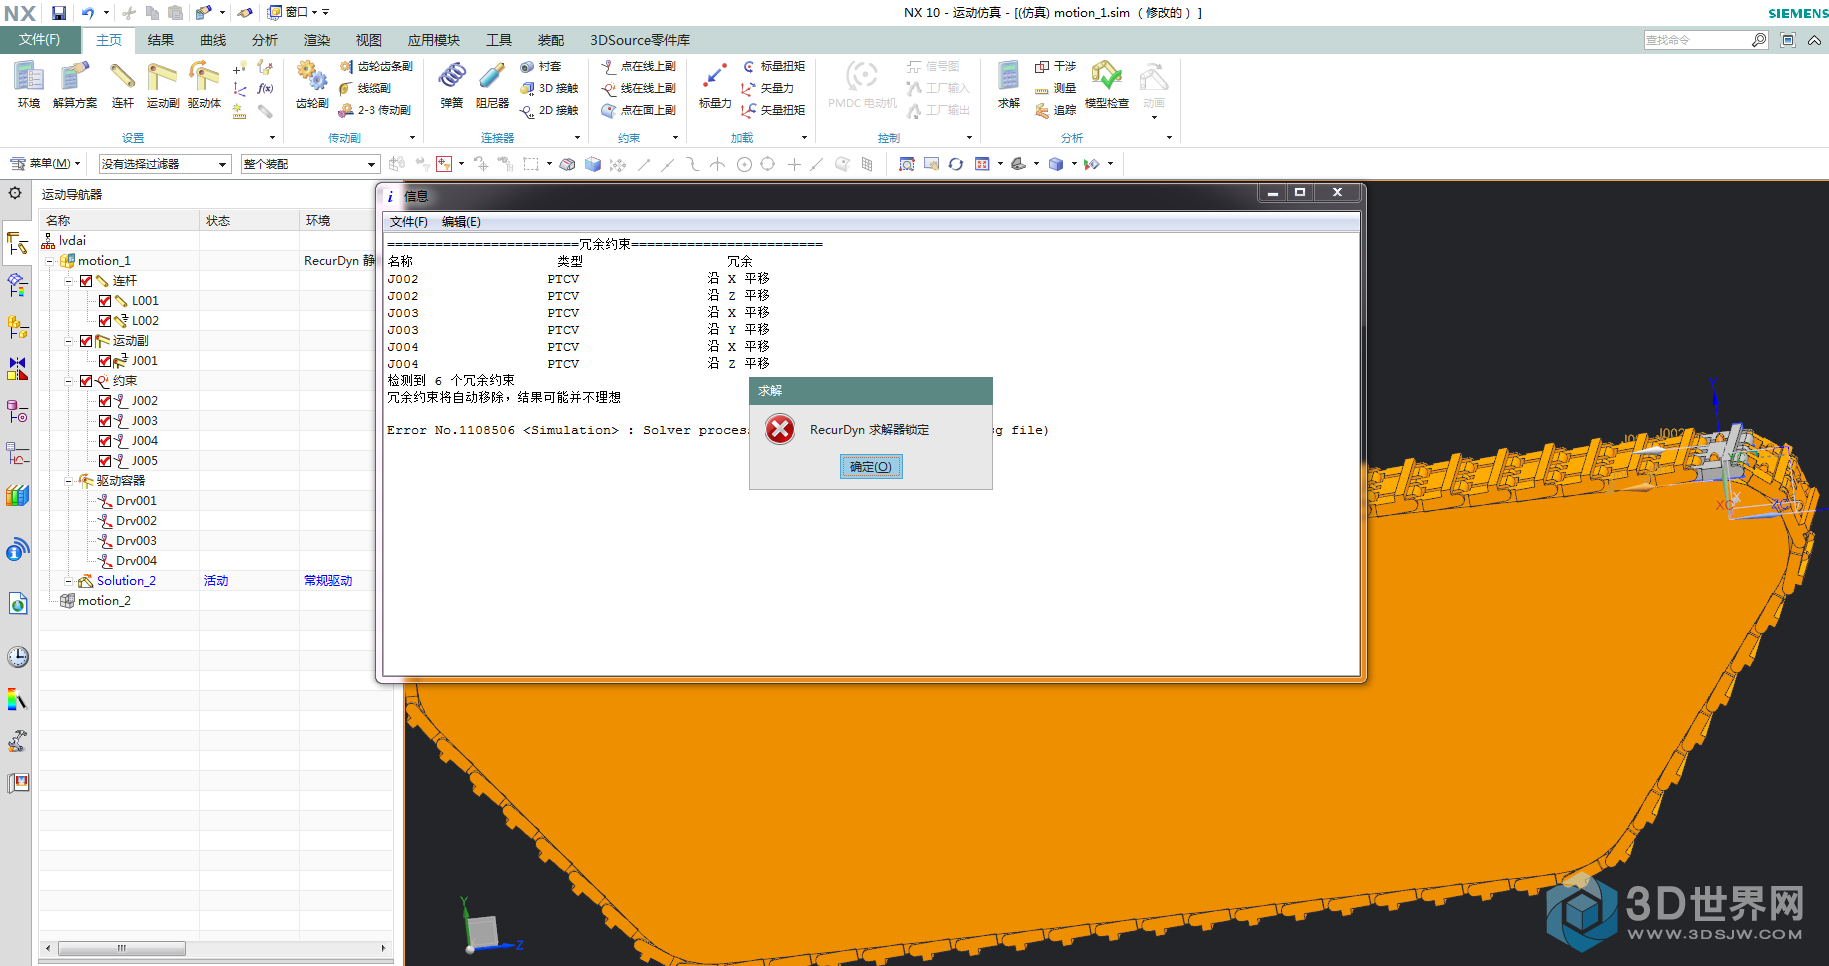Click the 查找命令 search field
This screenshot has width=1829, height=966.
(x=1696, y=40)
